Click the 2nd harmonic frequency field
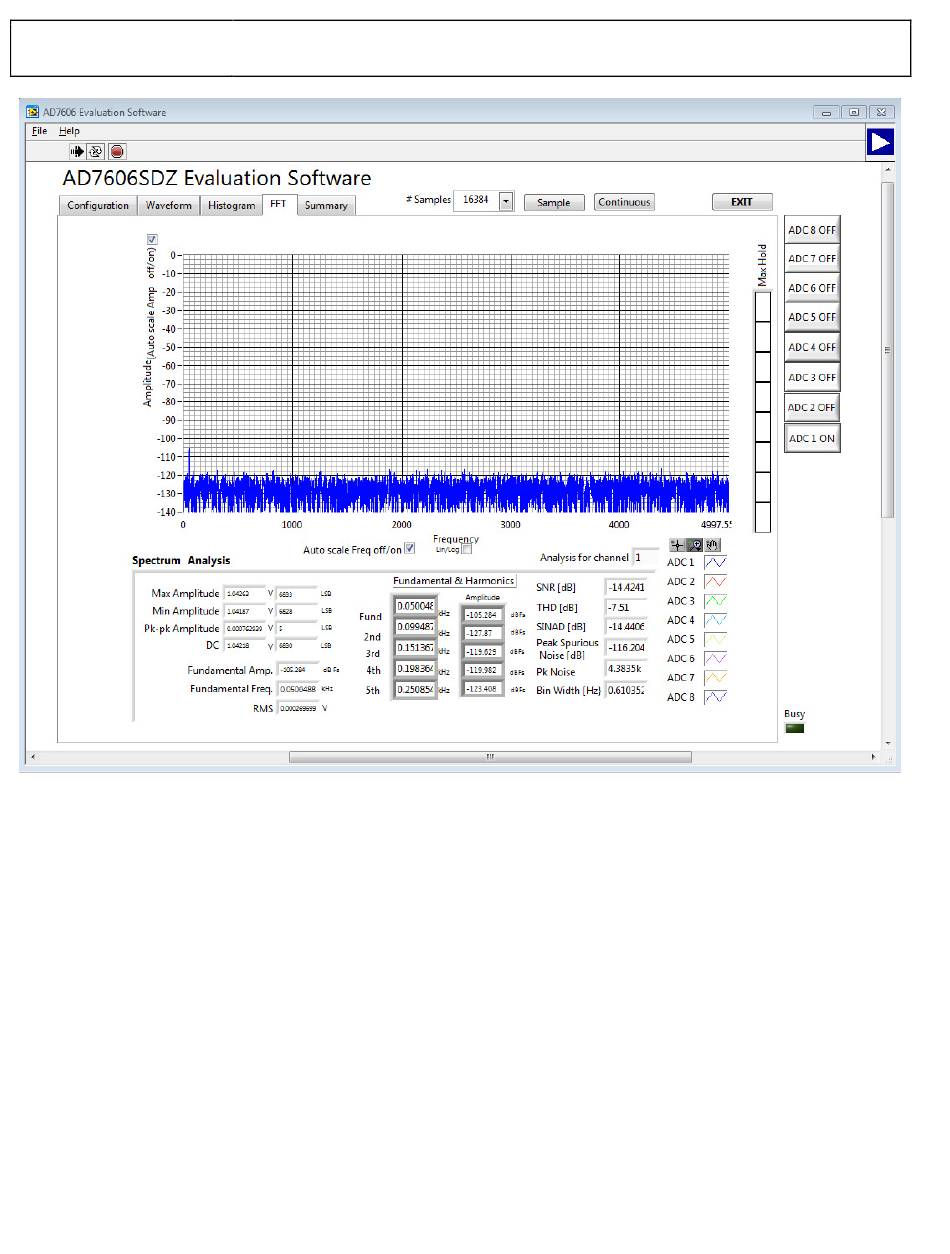 415,627
